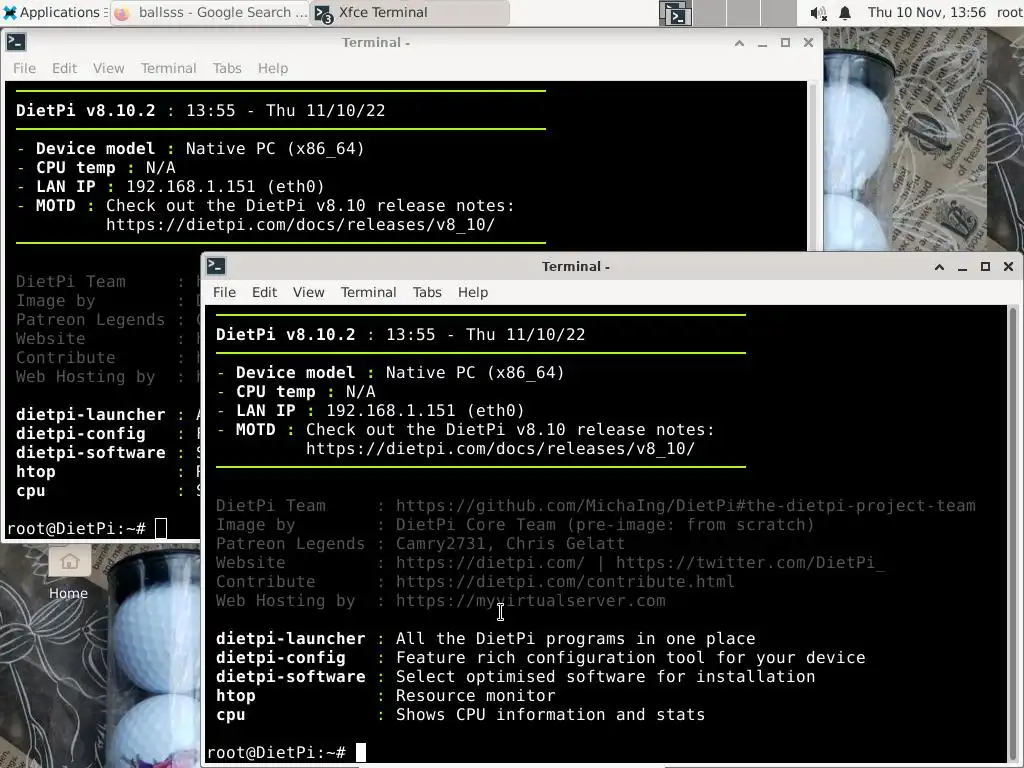The width and height of the screenshot is (1024, 768).
Task: Shade the front terminal window with up arrow
Action: (939, 266)
